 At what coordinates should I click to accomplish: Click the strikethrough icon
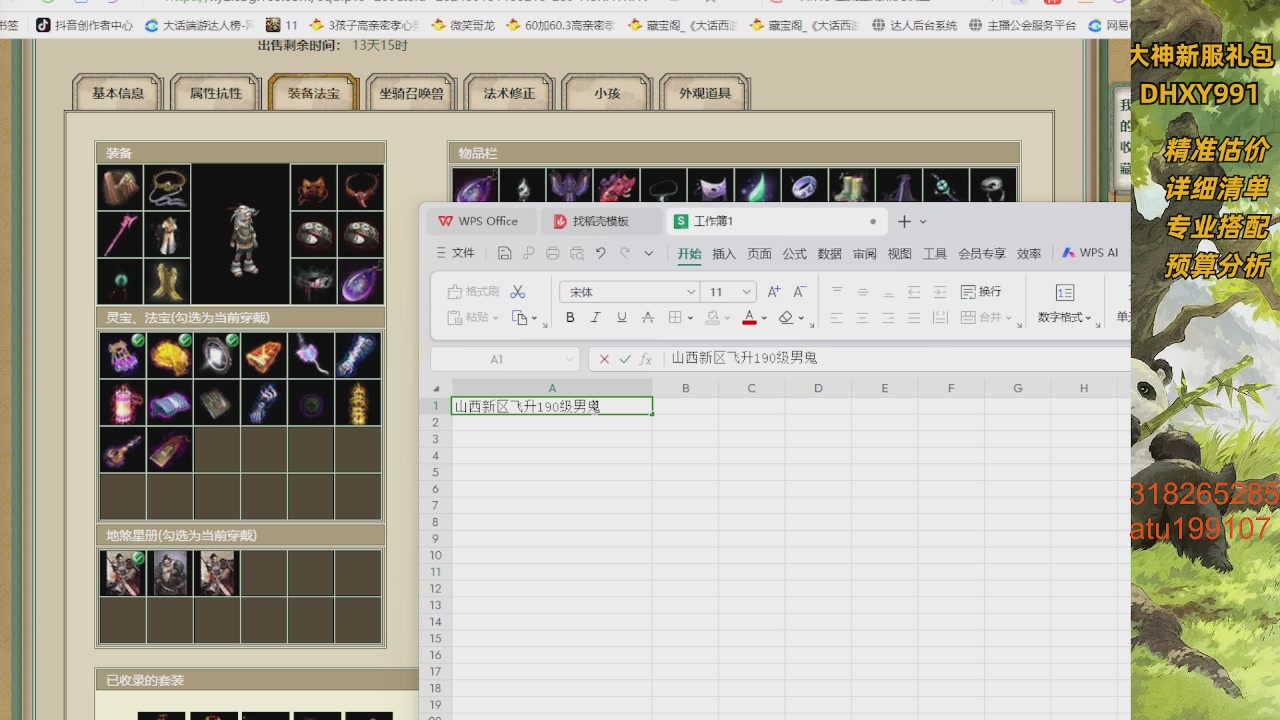(x=648, y=318)
